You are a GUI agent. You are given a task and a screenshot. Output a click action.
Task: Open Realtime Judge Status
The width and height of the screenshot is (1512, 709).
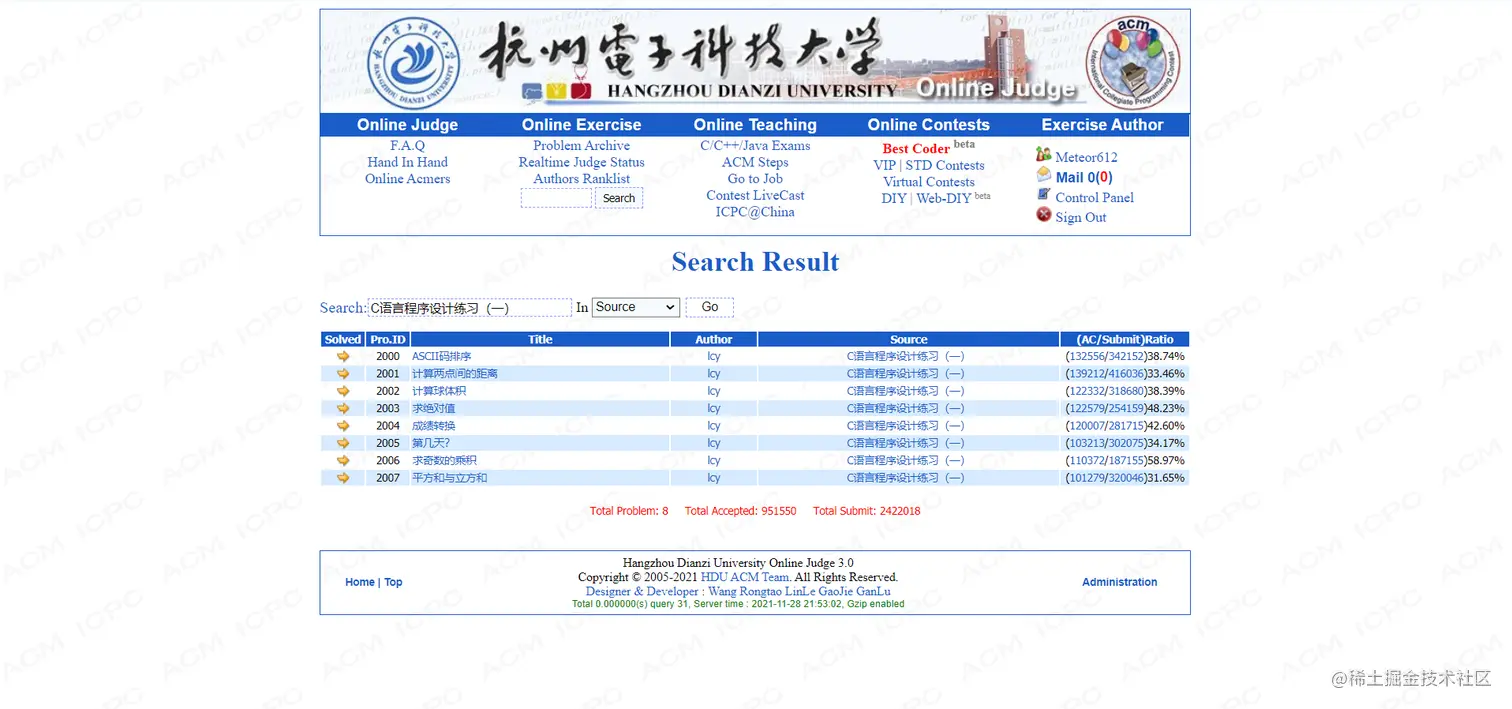point(581,162)
